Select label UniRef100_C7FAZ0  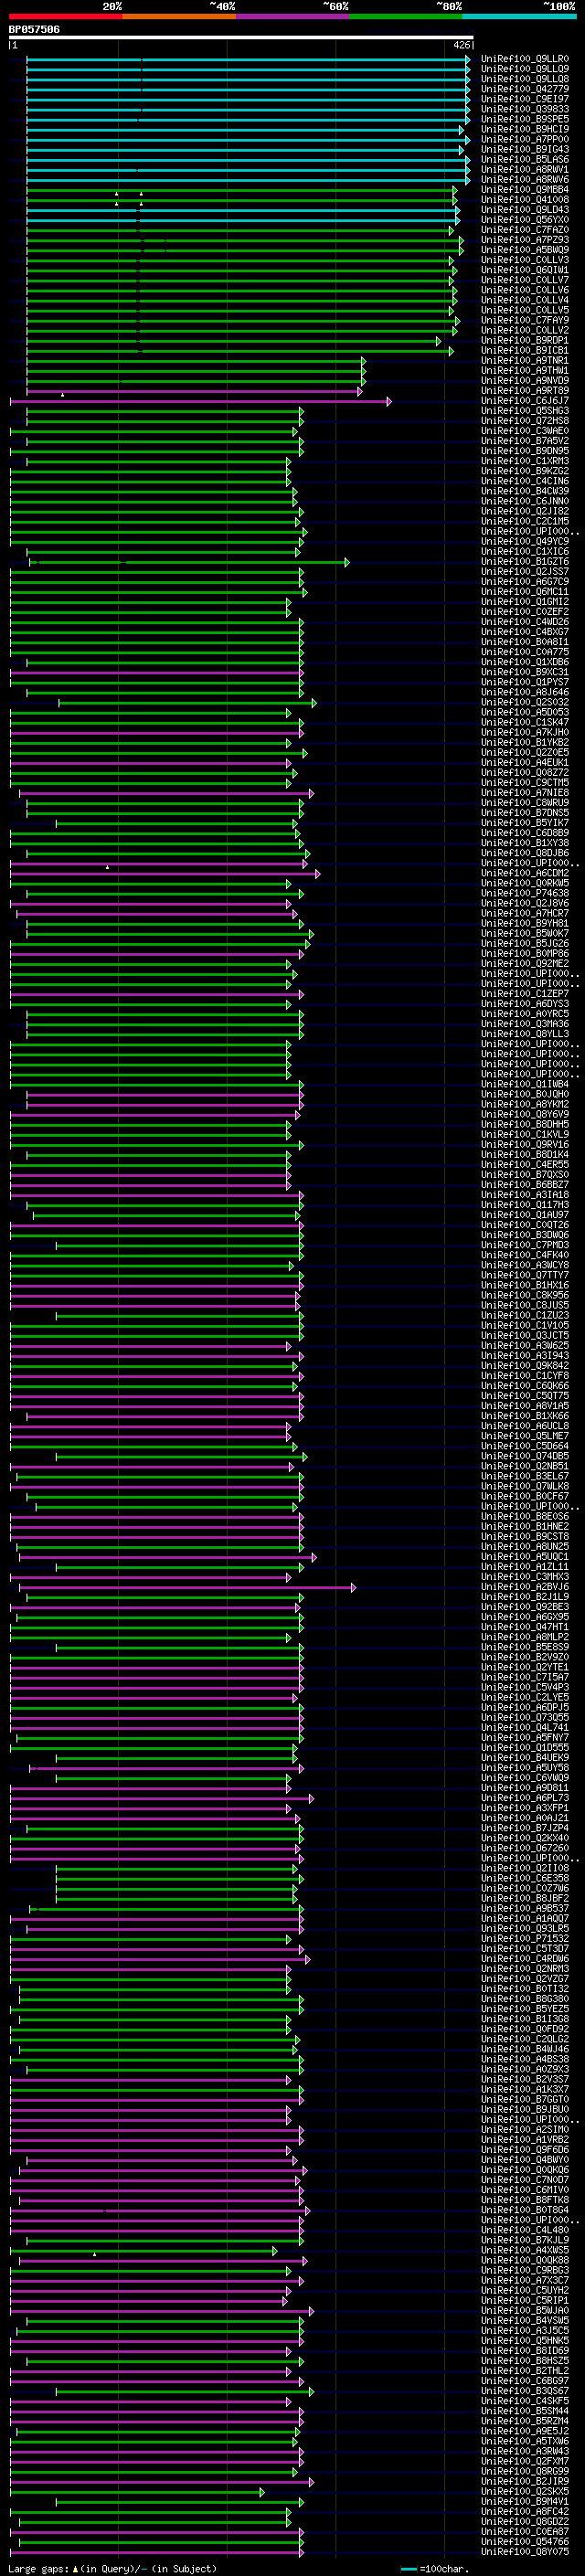[525, 231]
